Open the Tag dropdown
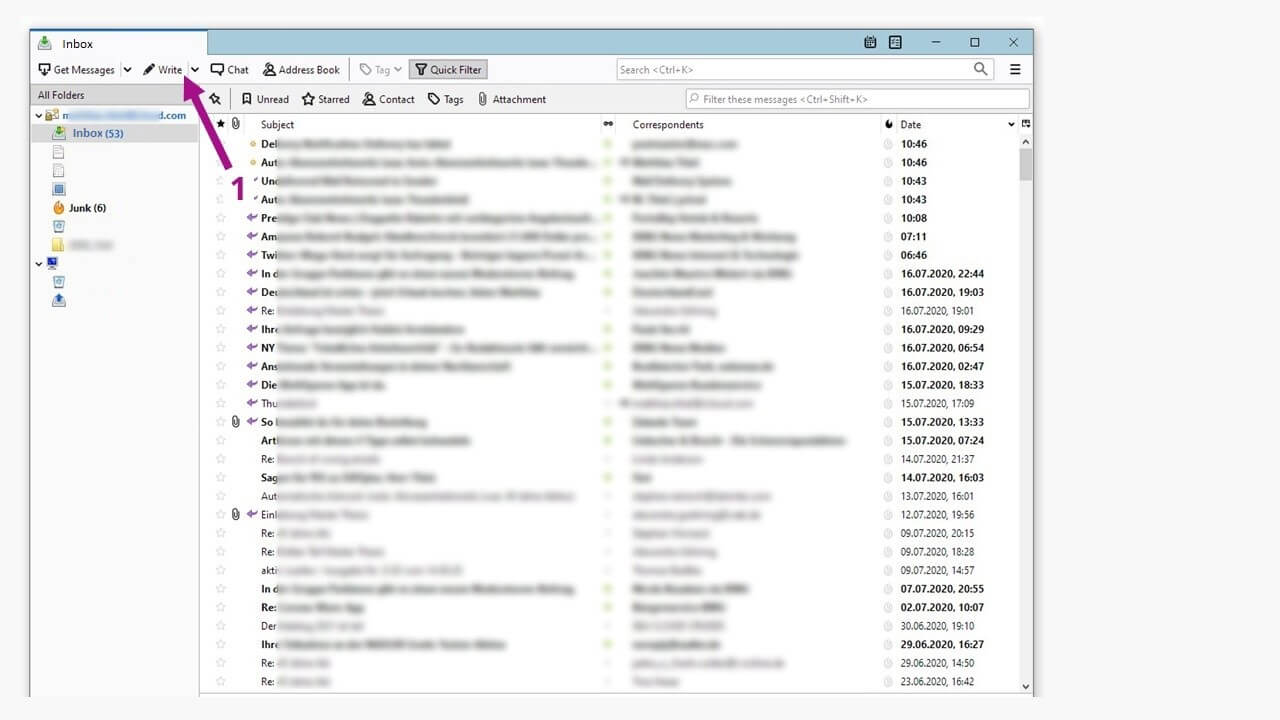Viewport: 1280px width, 720px height. pos(381,70)
